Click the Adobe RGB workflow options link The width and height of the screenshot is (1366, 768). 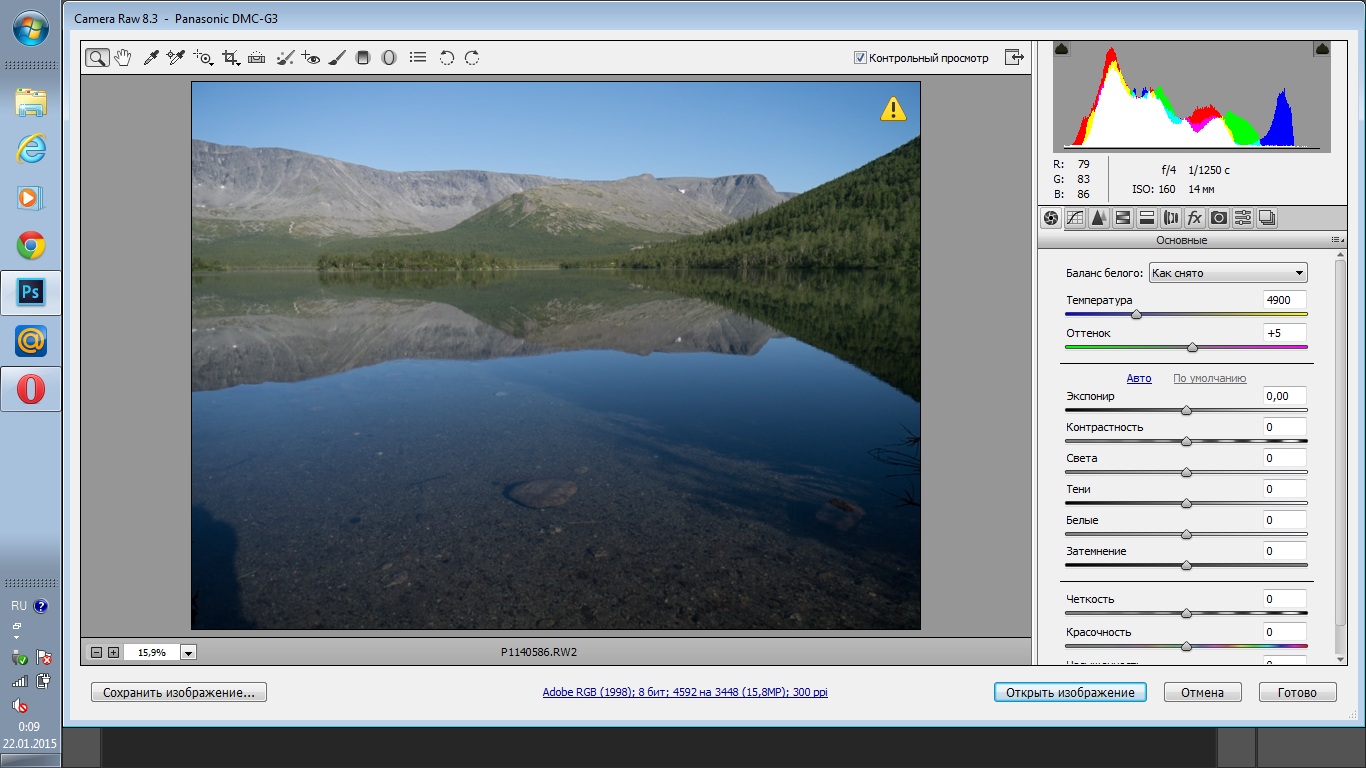[685, 692]
